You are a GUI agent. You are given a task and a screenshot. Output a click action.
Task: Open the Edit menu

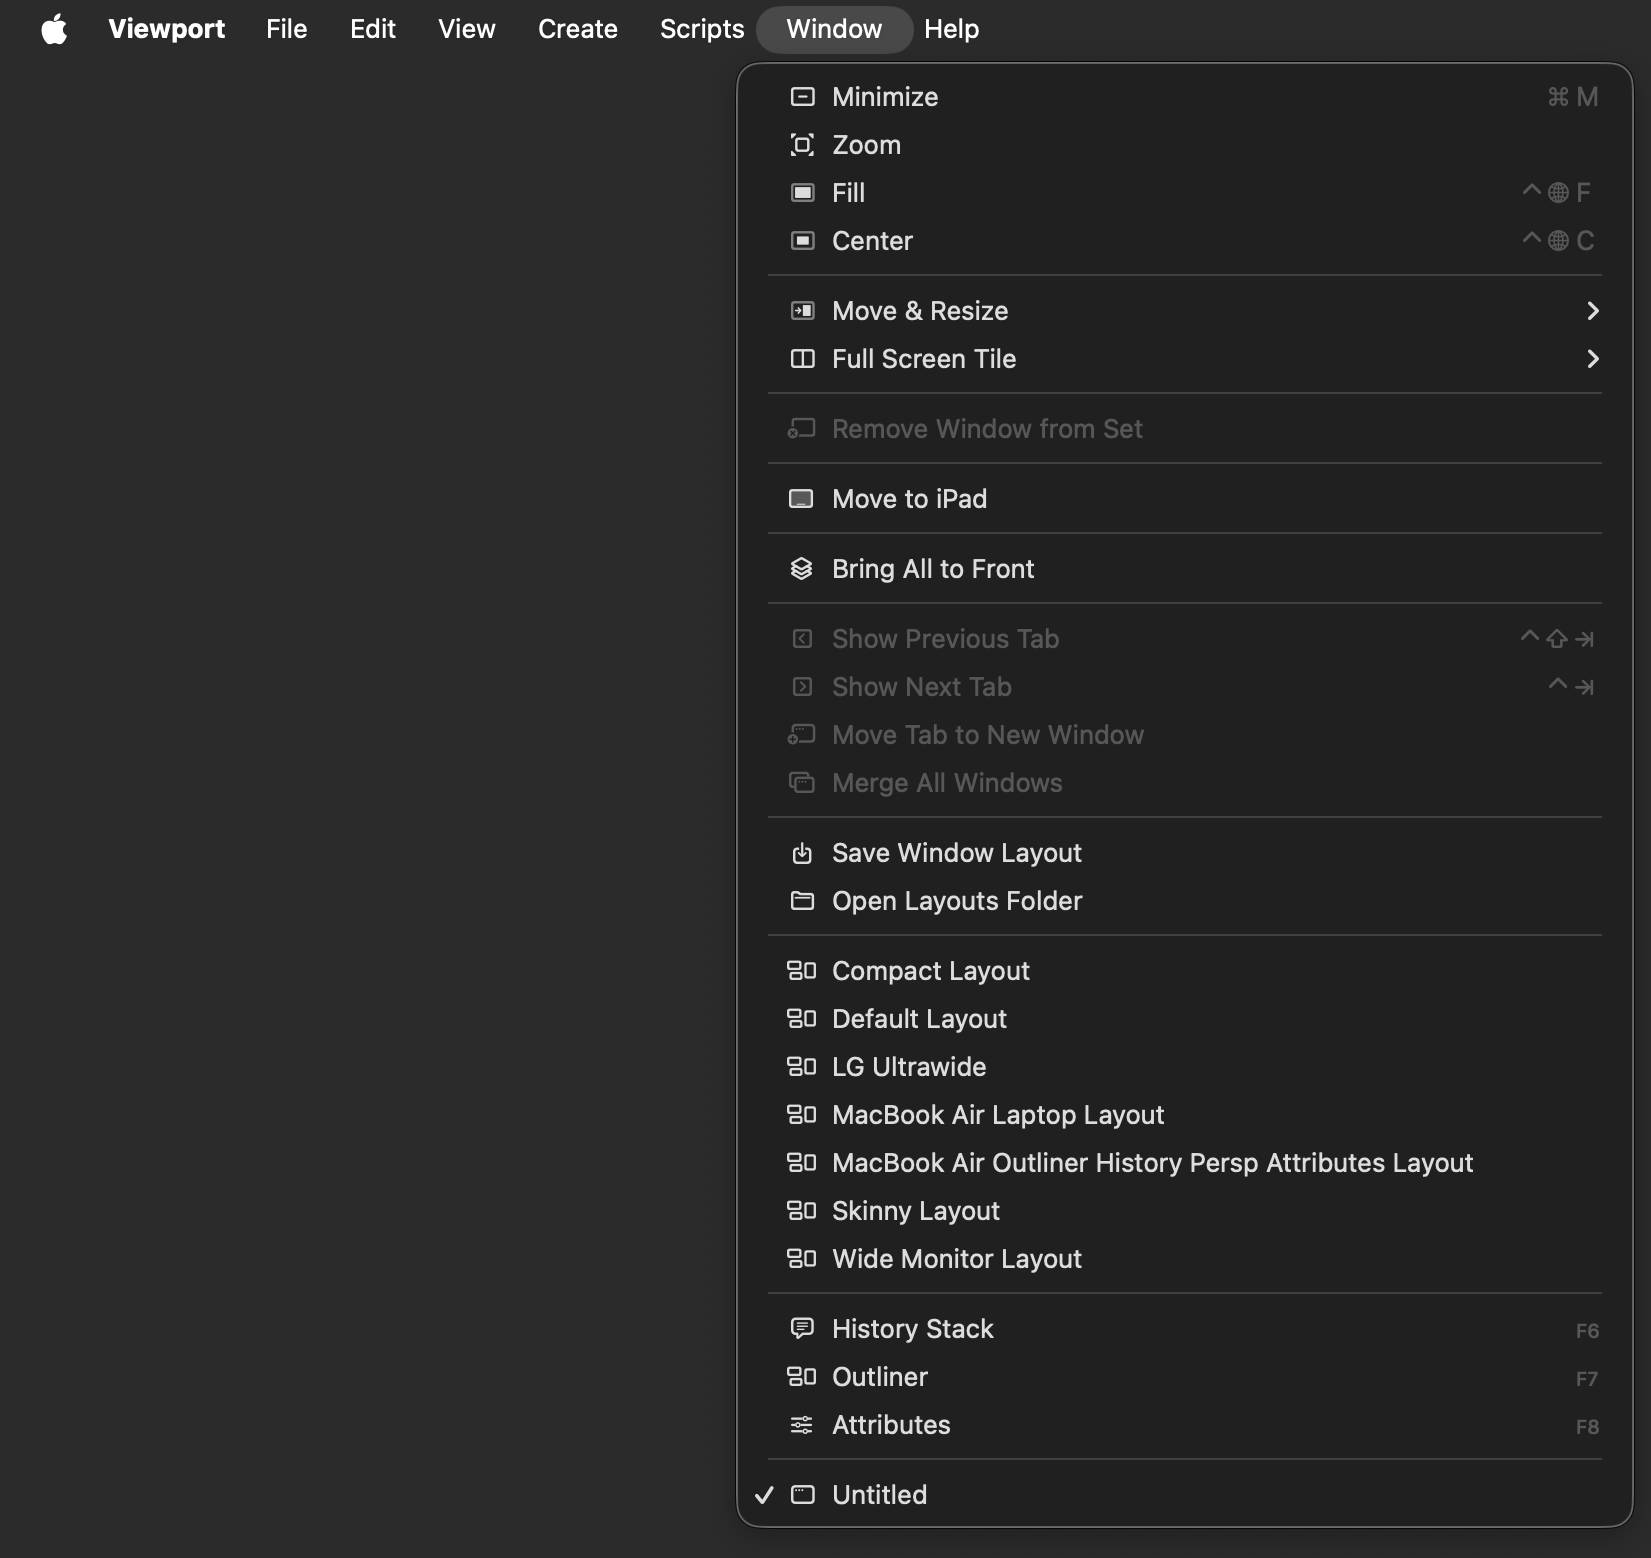click(x=373, y=29)
